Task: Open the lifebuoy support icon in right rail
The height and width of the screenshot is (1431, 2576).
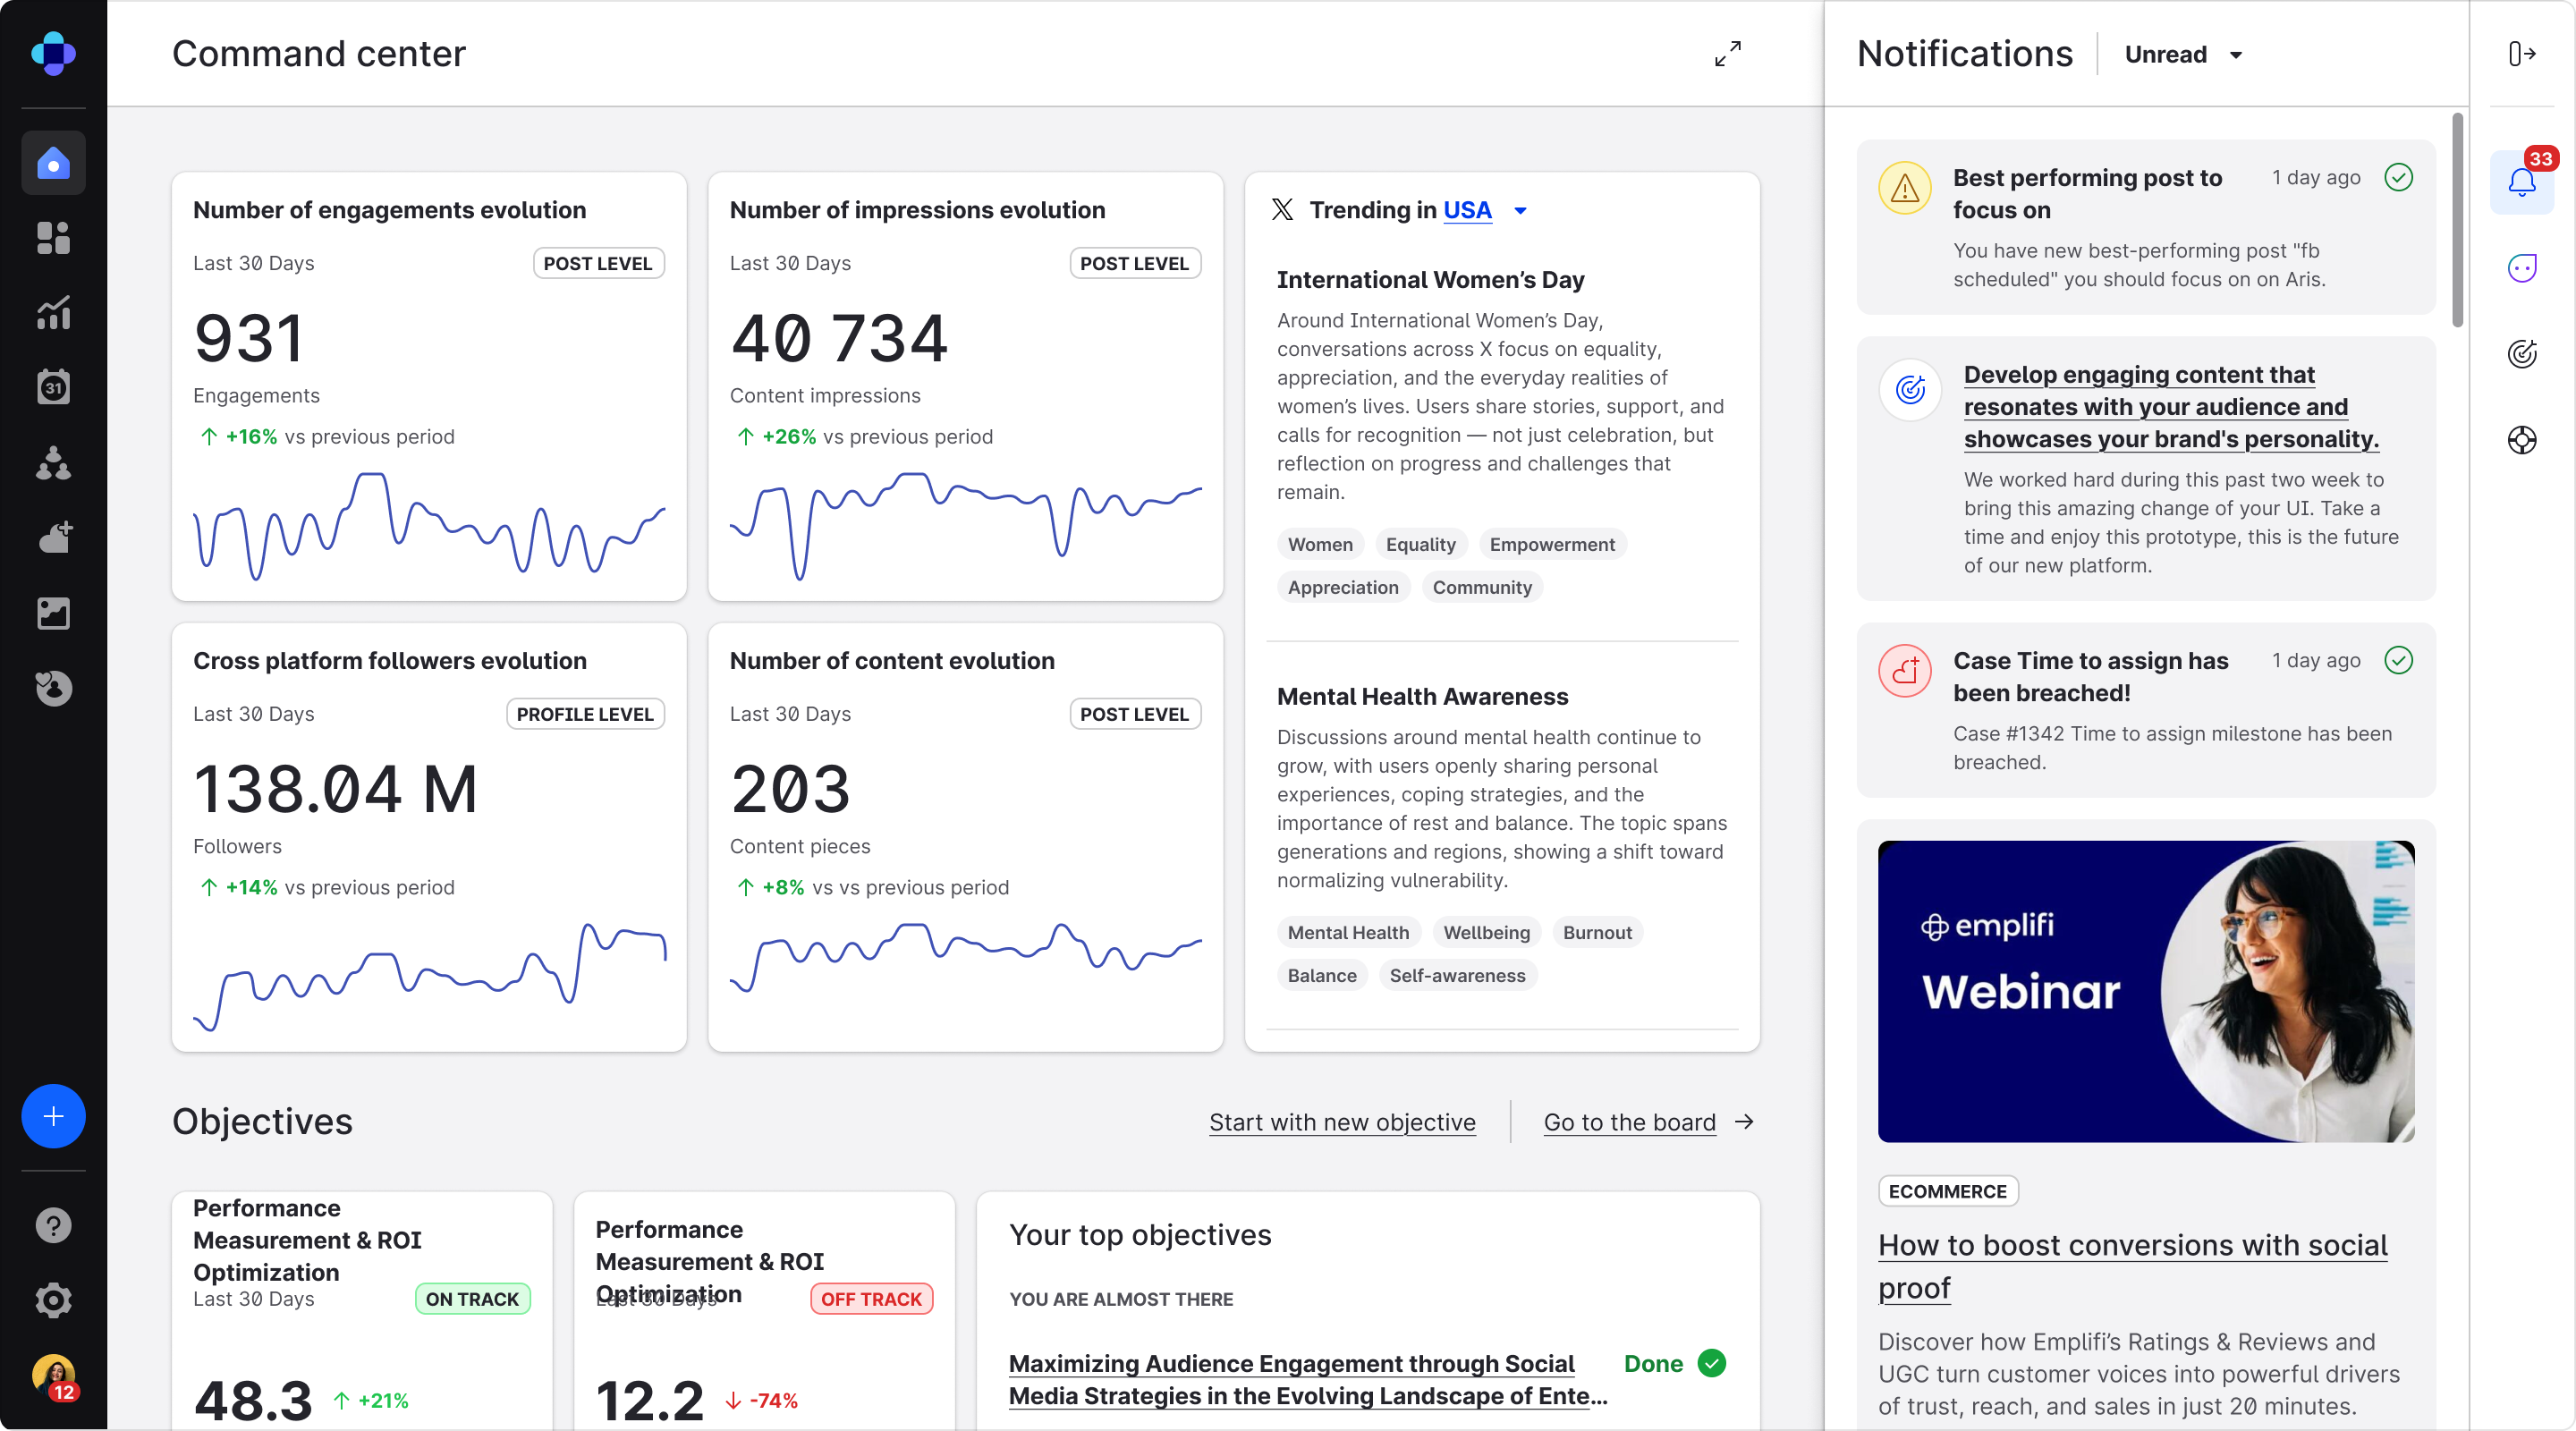Action: [x=2522, y=440]
